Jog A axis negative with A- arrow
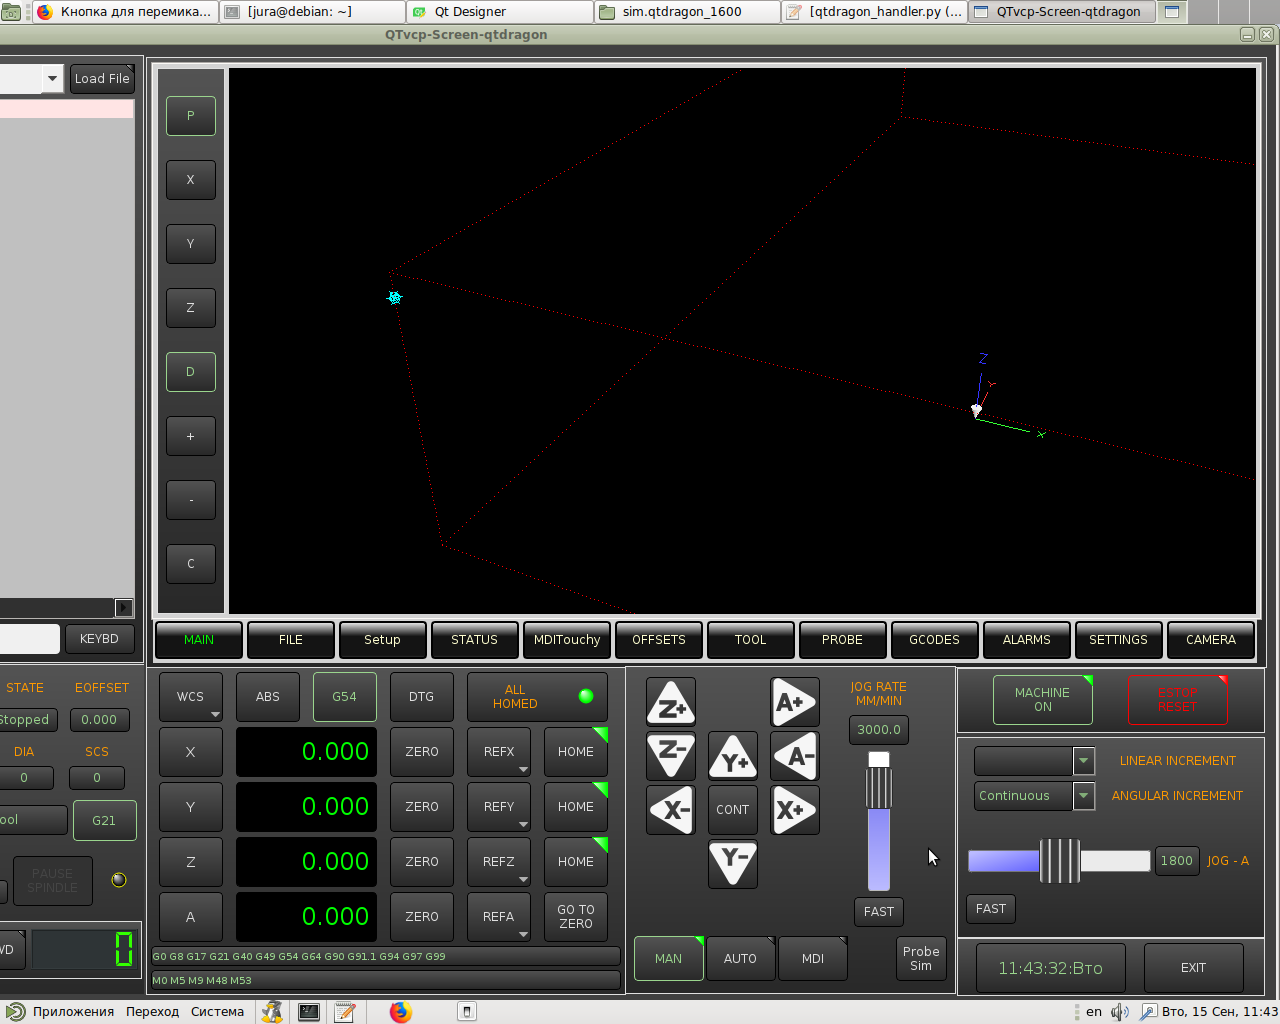This screenshot has height=1024, width=1280. (795, 756)
